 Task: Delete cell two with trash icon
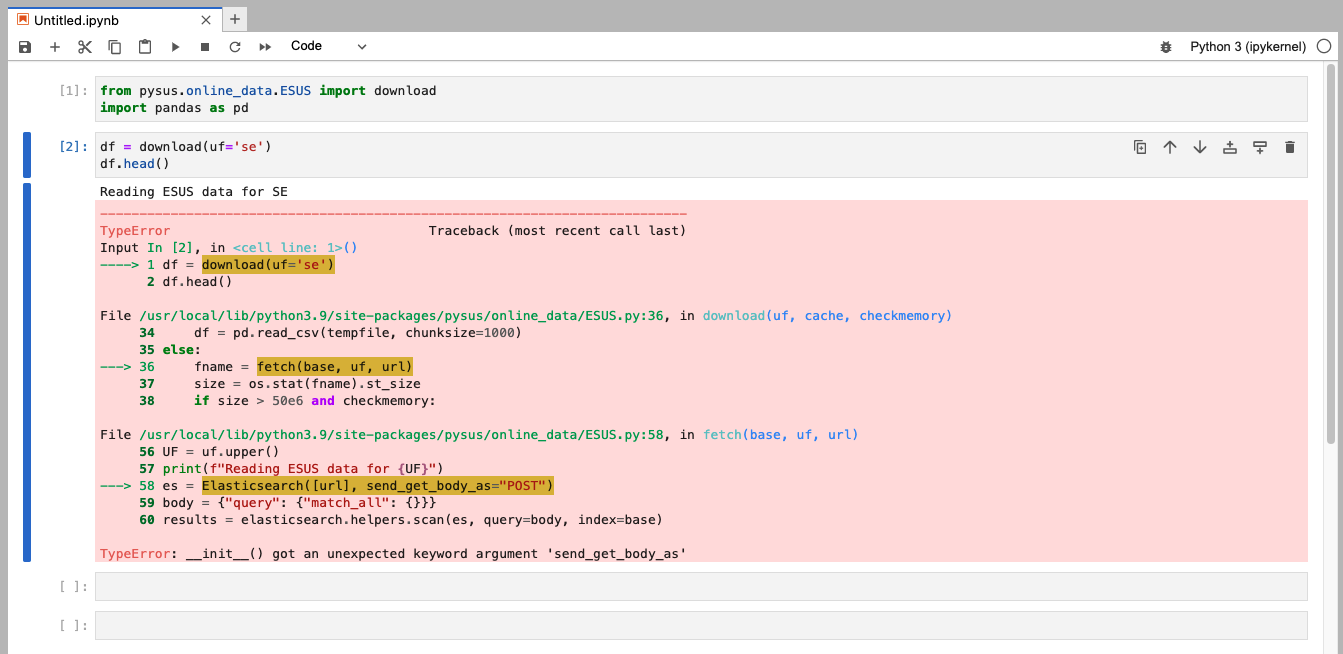point(1289,146)
